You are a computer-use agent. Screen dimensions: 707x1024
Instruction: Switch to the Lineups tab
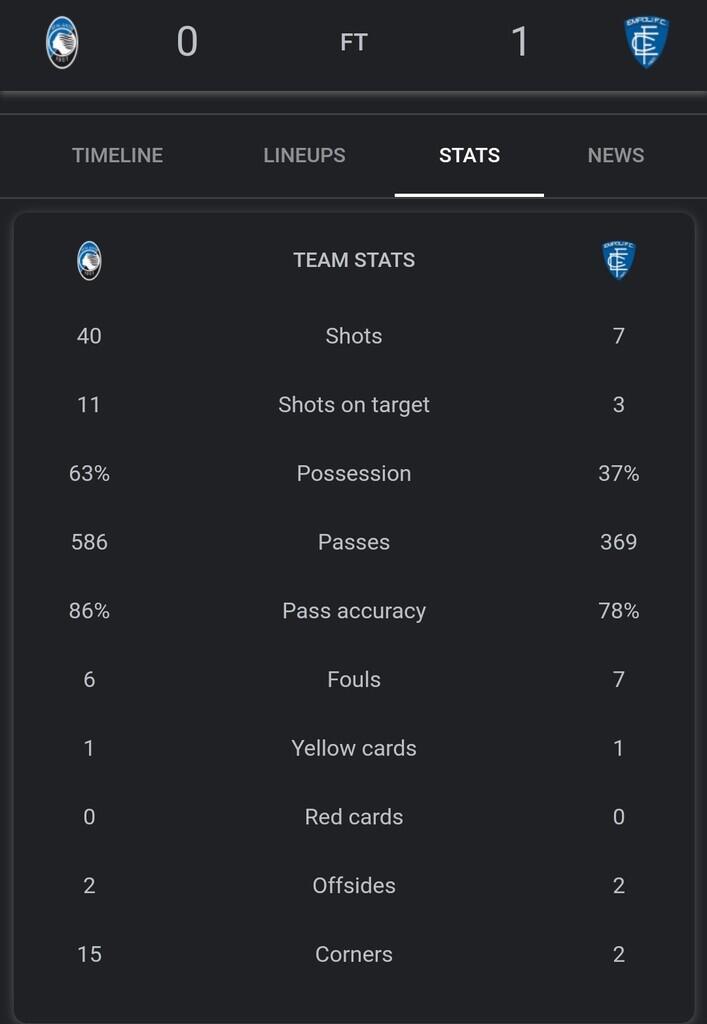pos(304,155)
